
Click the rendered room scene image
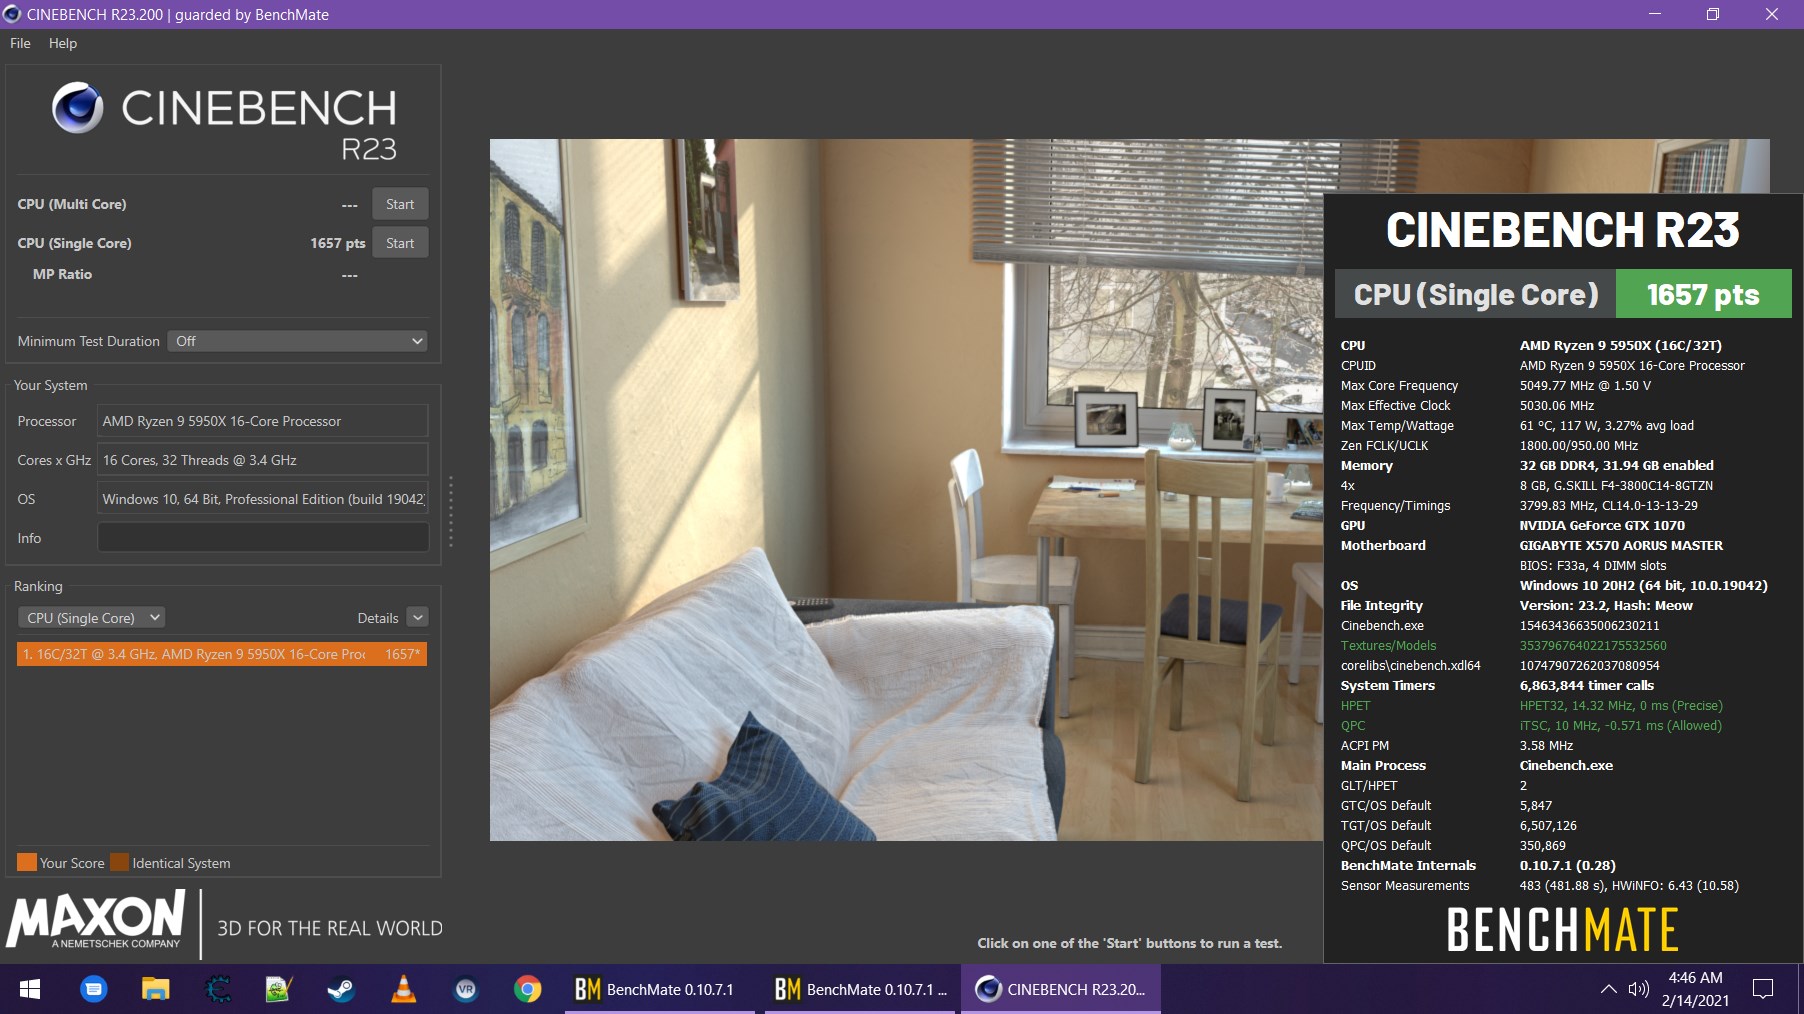[906, 490]
